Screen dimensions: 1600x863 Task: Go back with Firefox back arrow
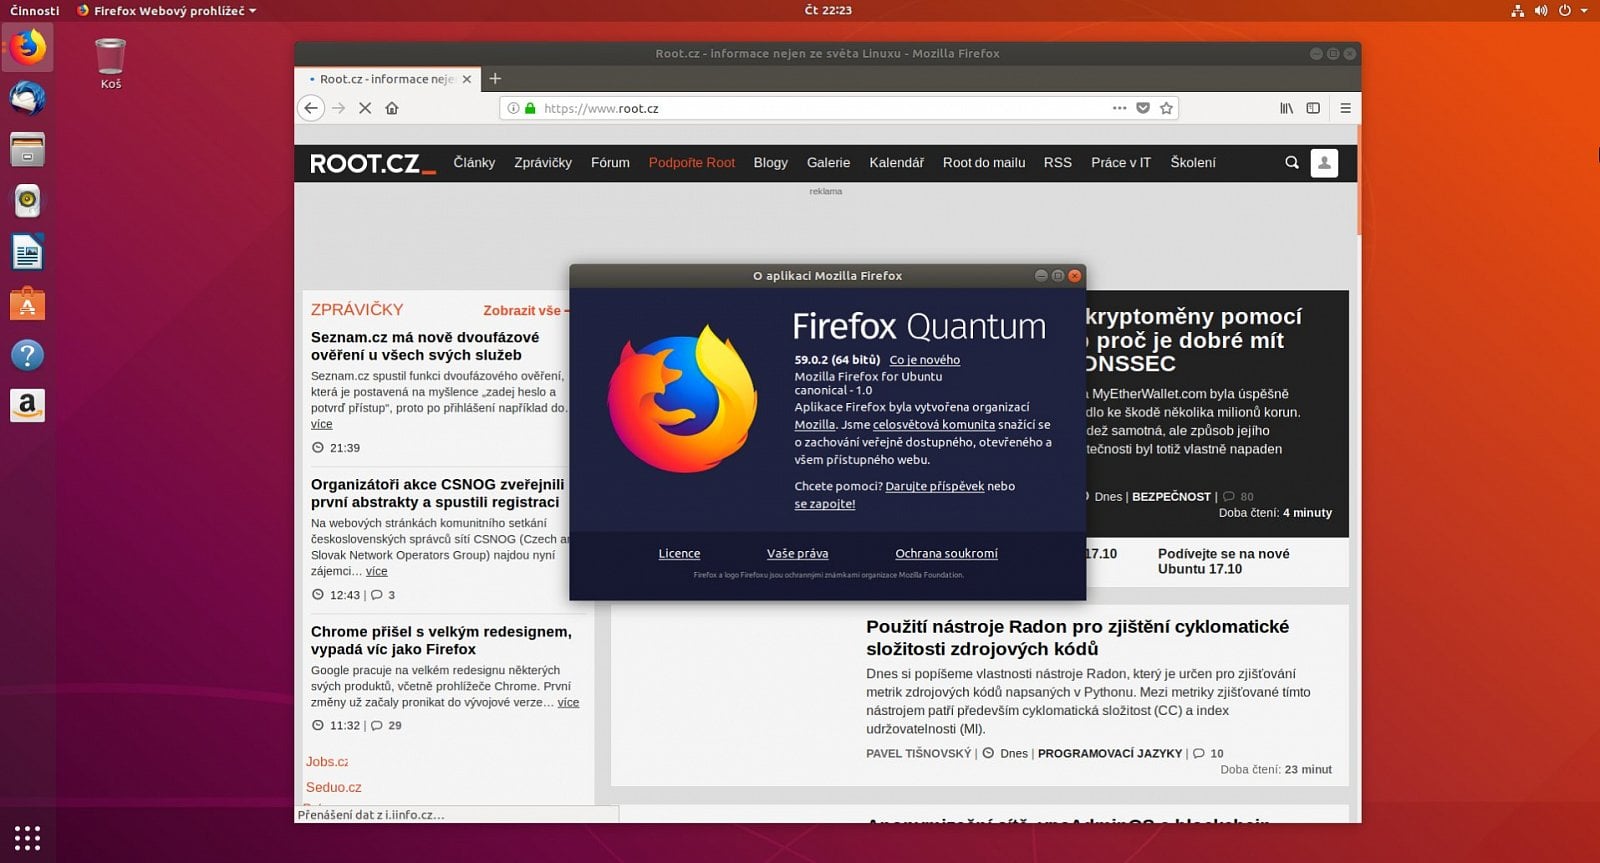pyautogui.click(x=311, y=108)
